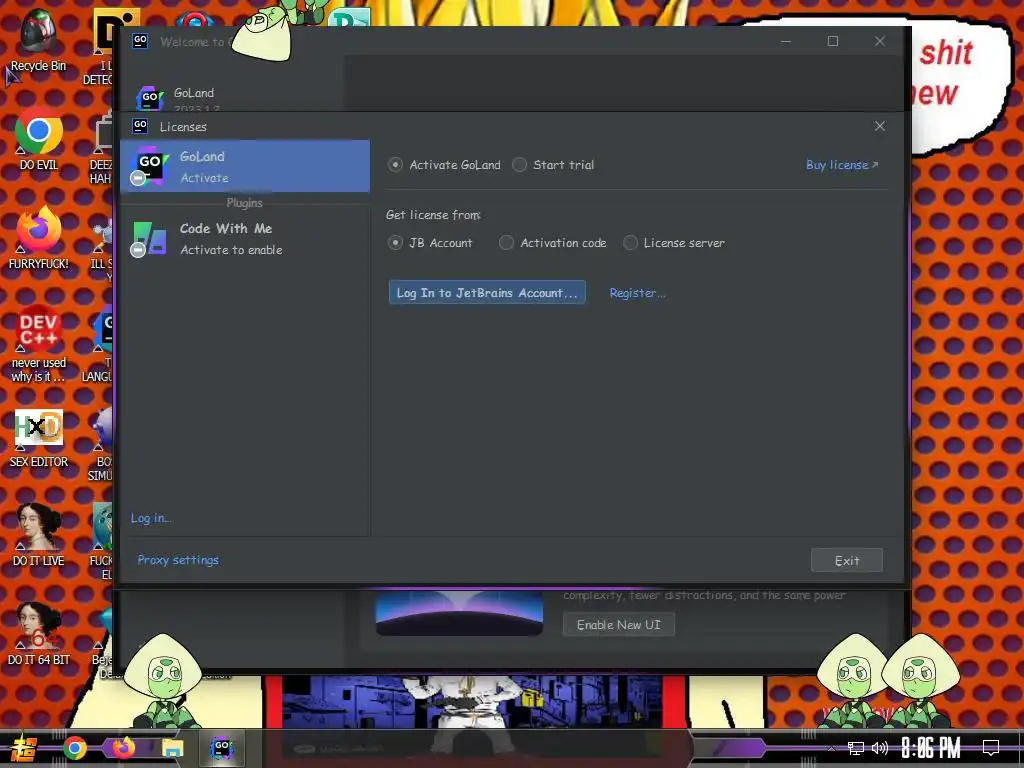Open the Dev C++ desktop shortcut
The height and width of the screenshot is (768, 1024).
coord(39,343)
